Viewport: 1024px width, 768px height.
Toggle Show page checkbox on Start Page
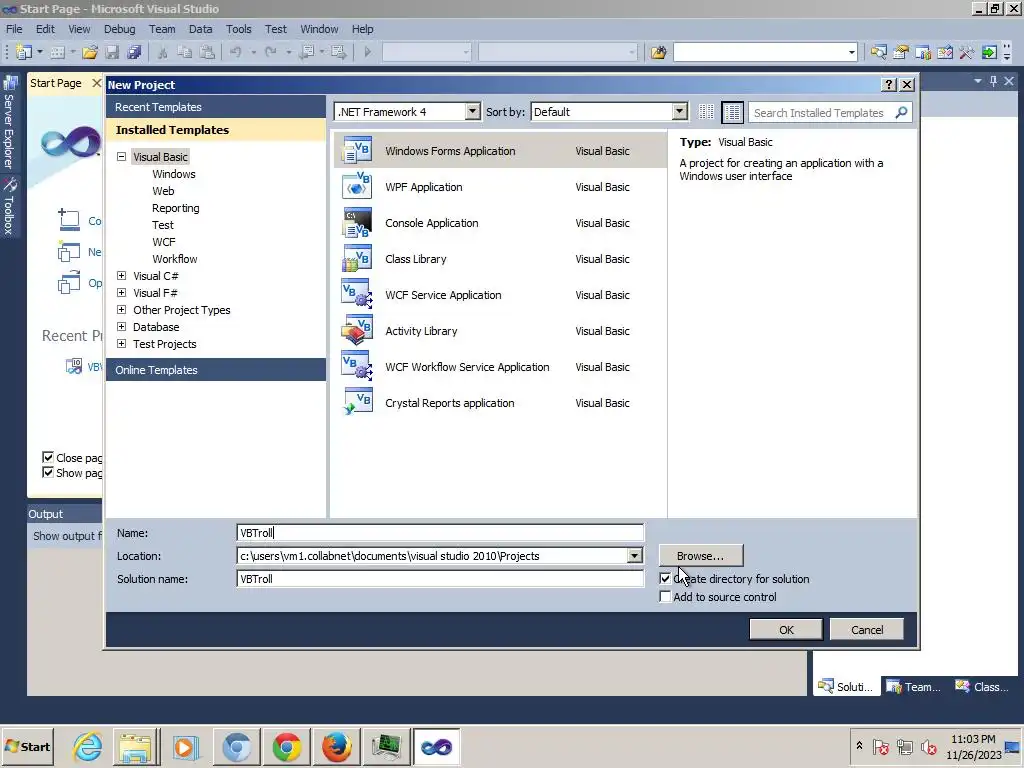48,472
